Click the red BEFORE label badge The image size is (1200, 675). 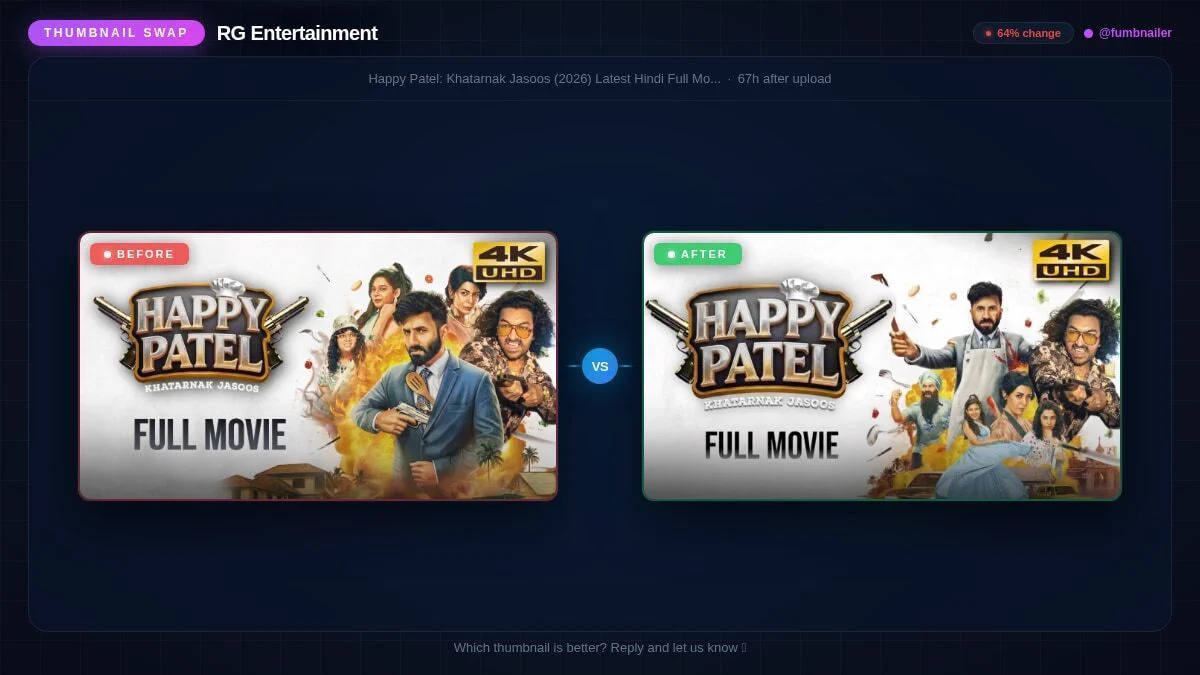pos(139,254)
